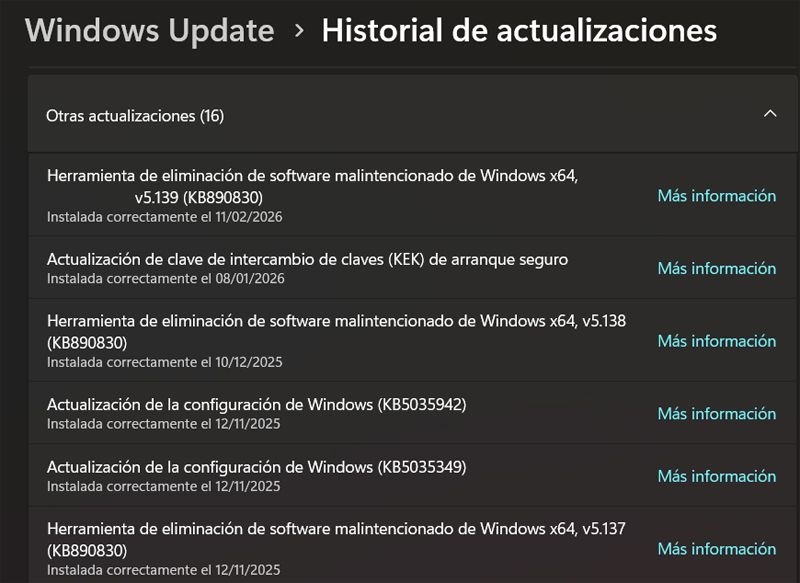Open "Más información" for KB890830 v5.139
Viewport: 800px width, 583px height.
point(719,196)
